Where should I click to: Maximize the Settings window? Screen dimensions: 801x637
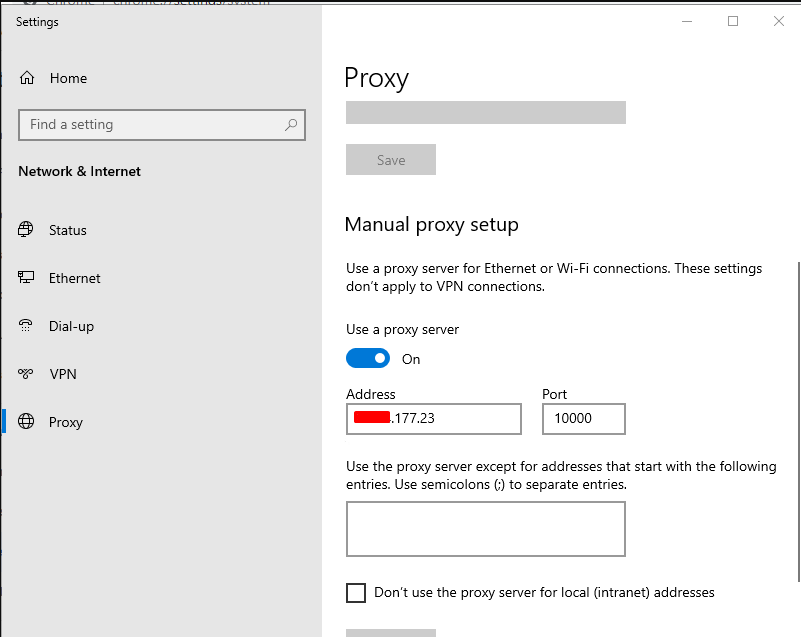pos(733,21)
